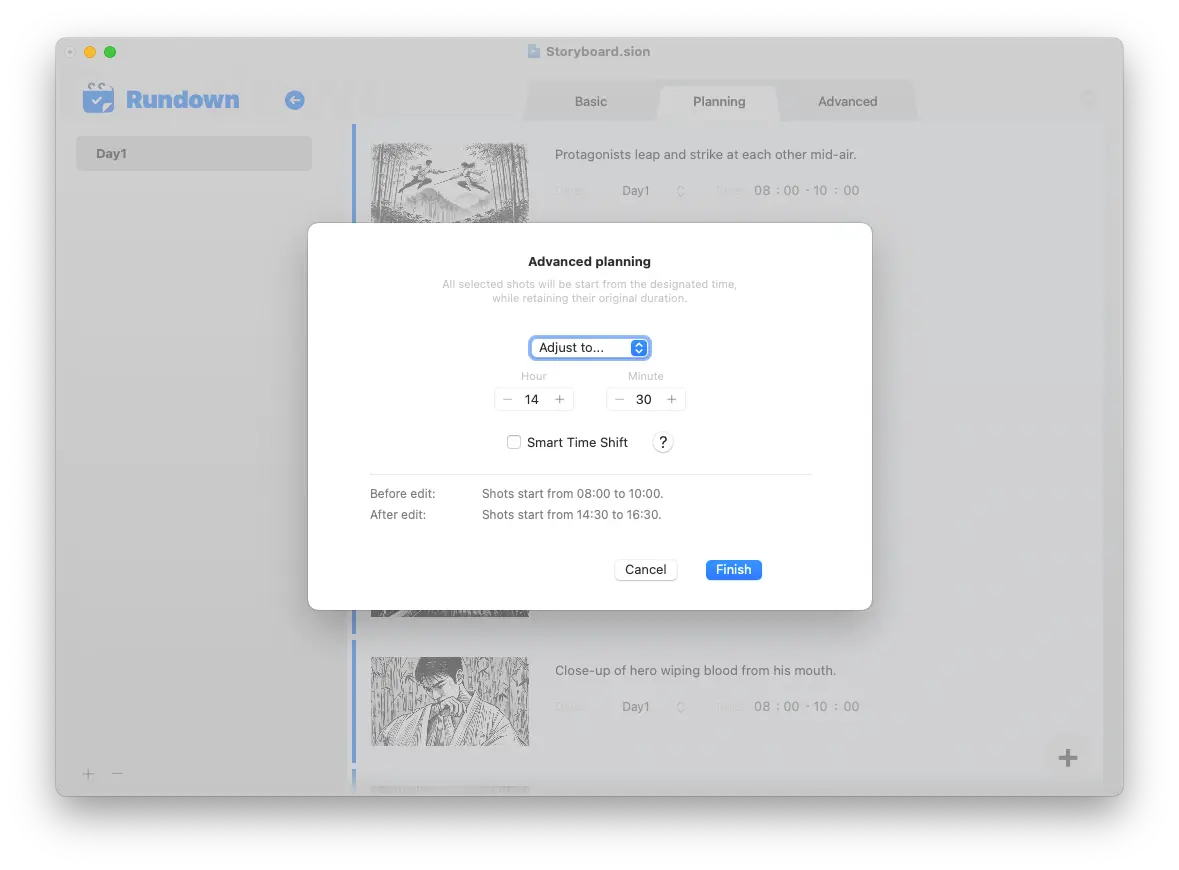The image size is (1179, 870).
Task: Select the hero close-up shot thumbnail
Action: [x=450, y=701]
